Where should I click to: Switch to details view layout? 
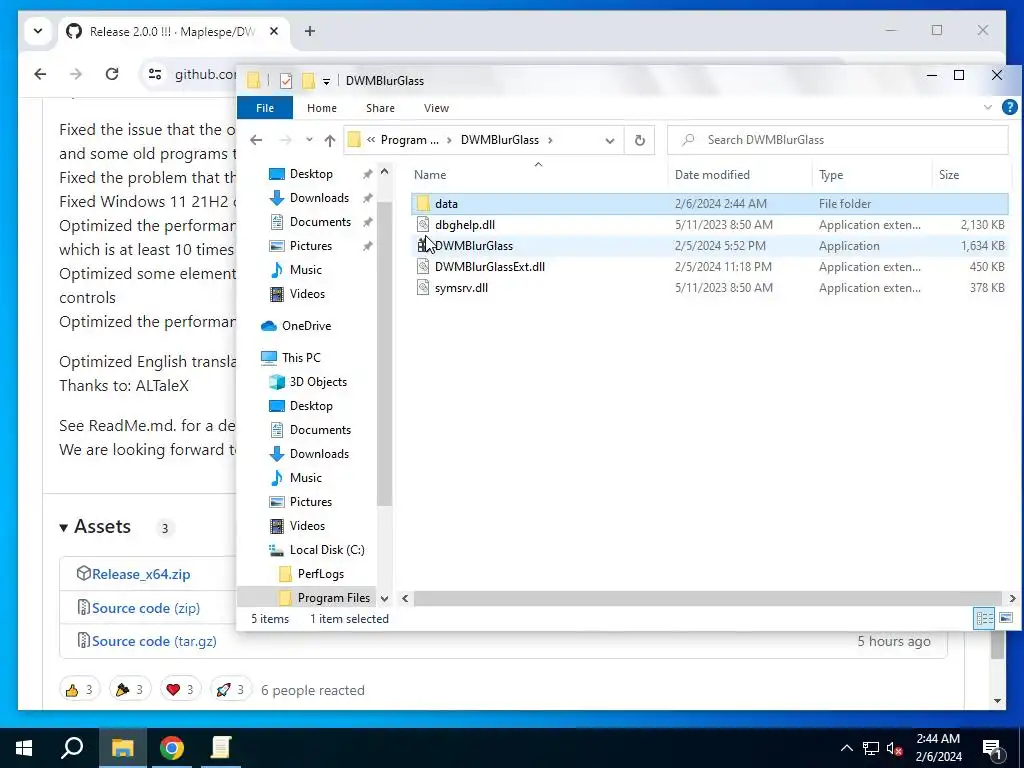tap(984, 618)
